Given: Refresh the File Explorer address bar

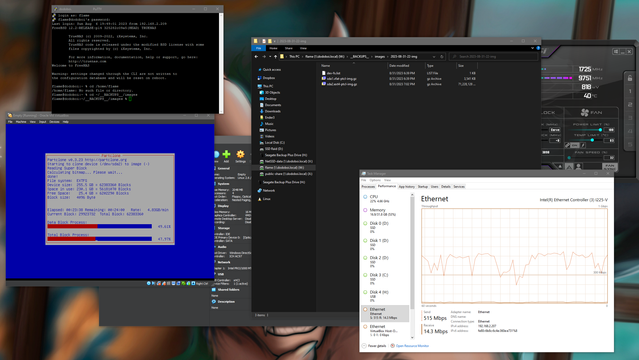Looking at the screenshot, I should [x=442, y=57].
